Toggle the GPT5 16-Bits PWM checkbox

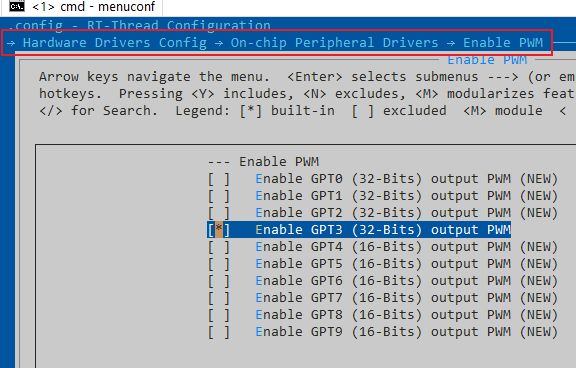219,264
